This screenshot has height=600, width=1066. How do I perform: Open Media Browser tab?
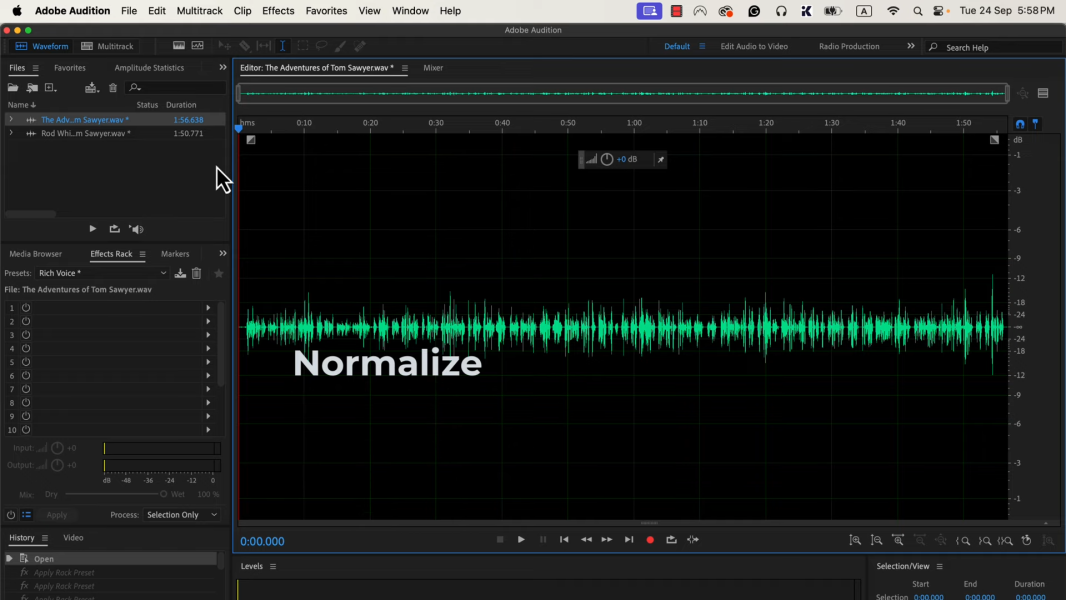[x=35, y=253]
